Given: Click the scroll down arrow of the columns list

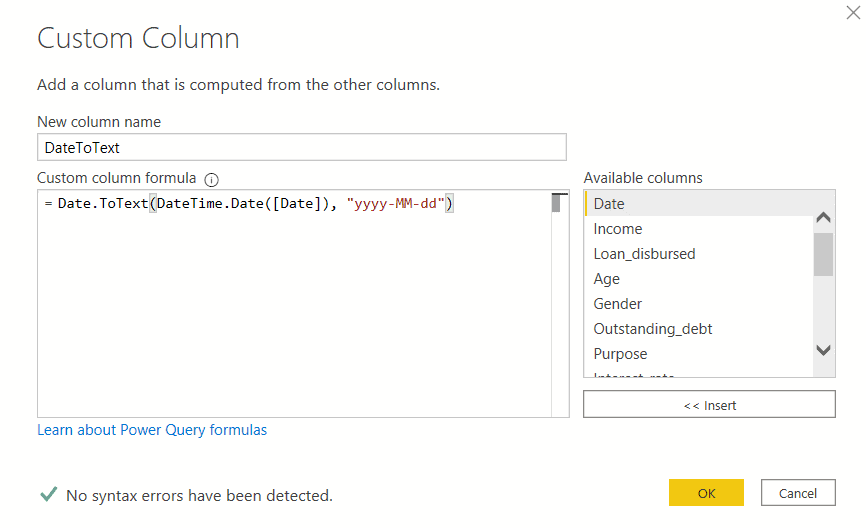Looking at the screenshot, I should (x=823, y=350).
